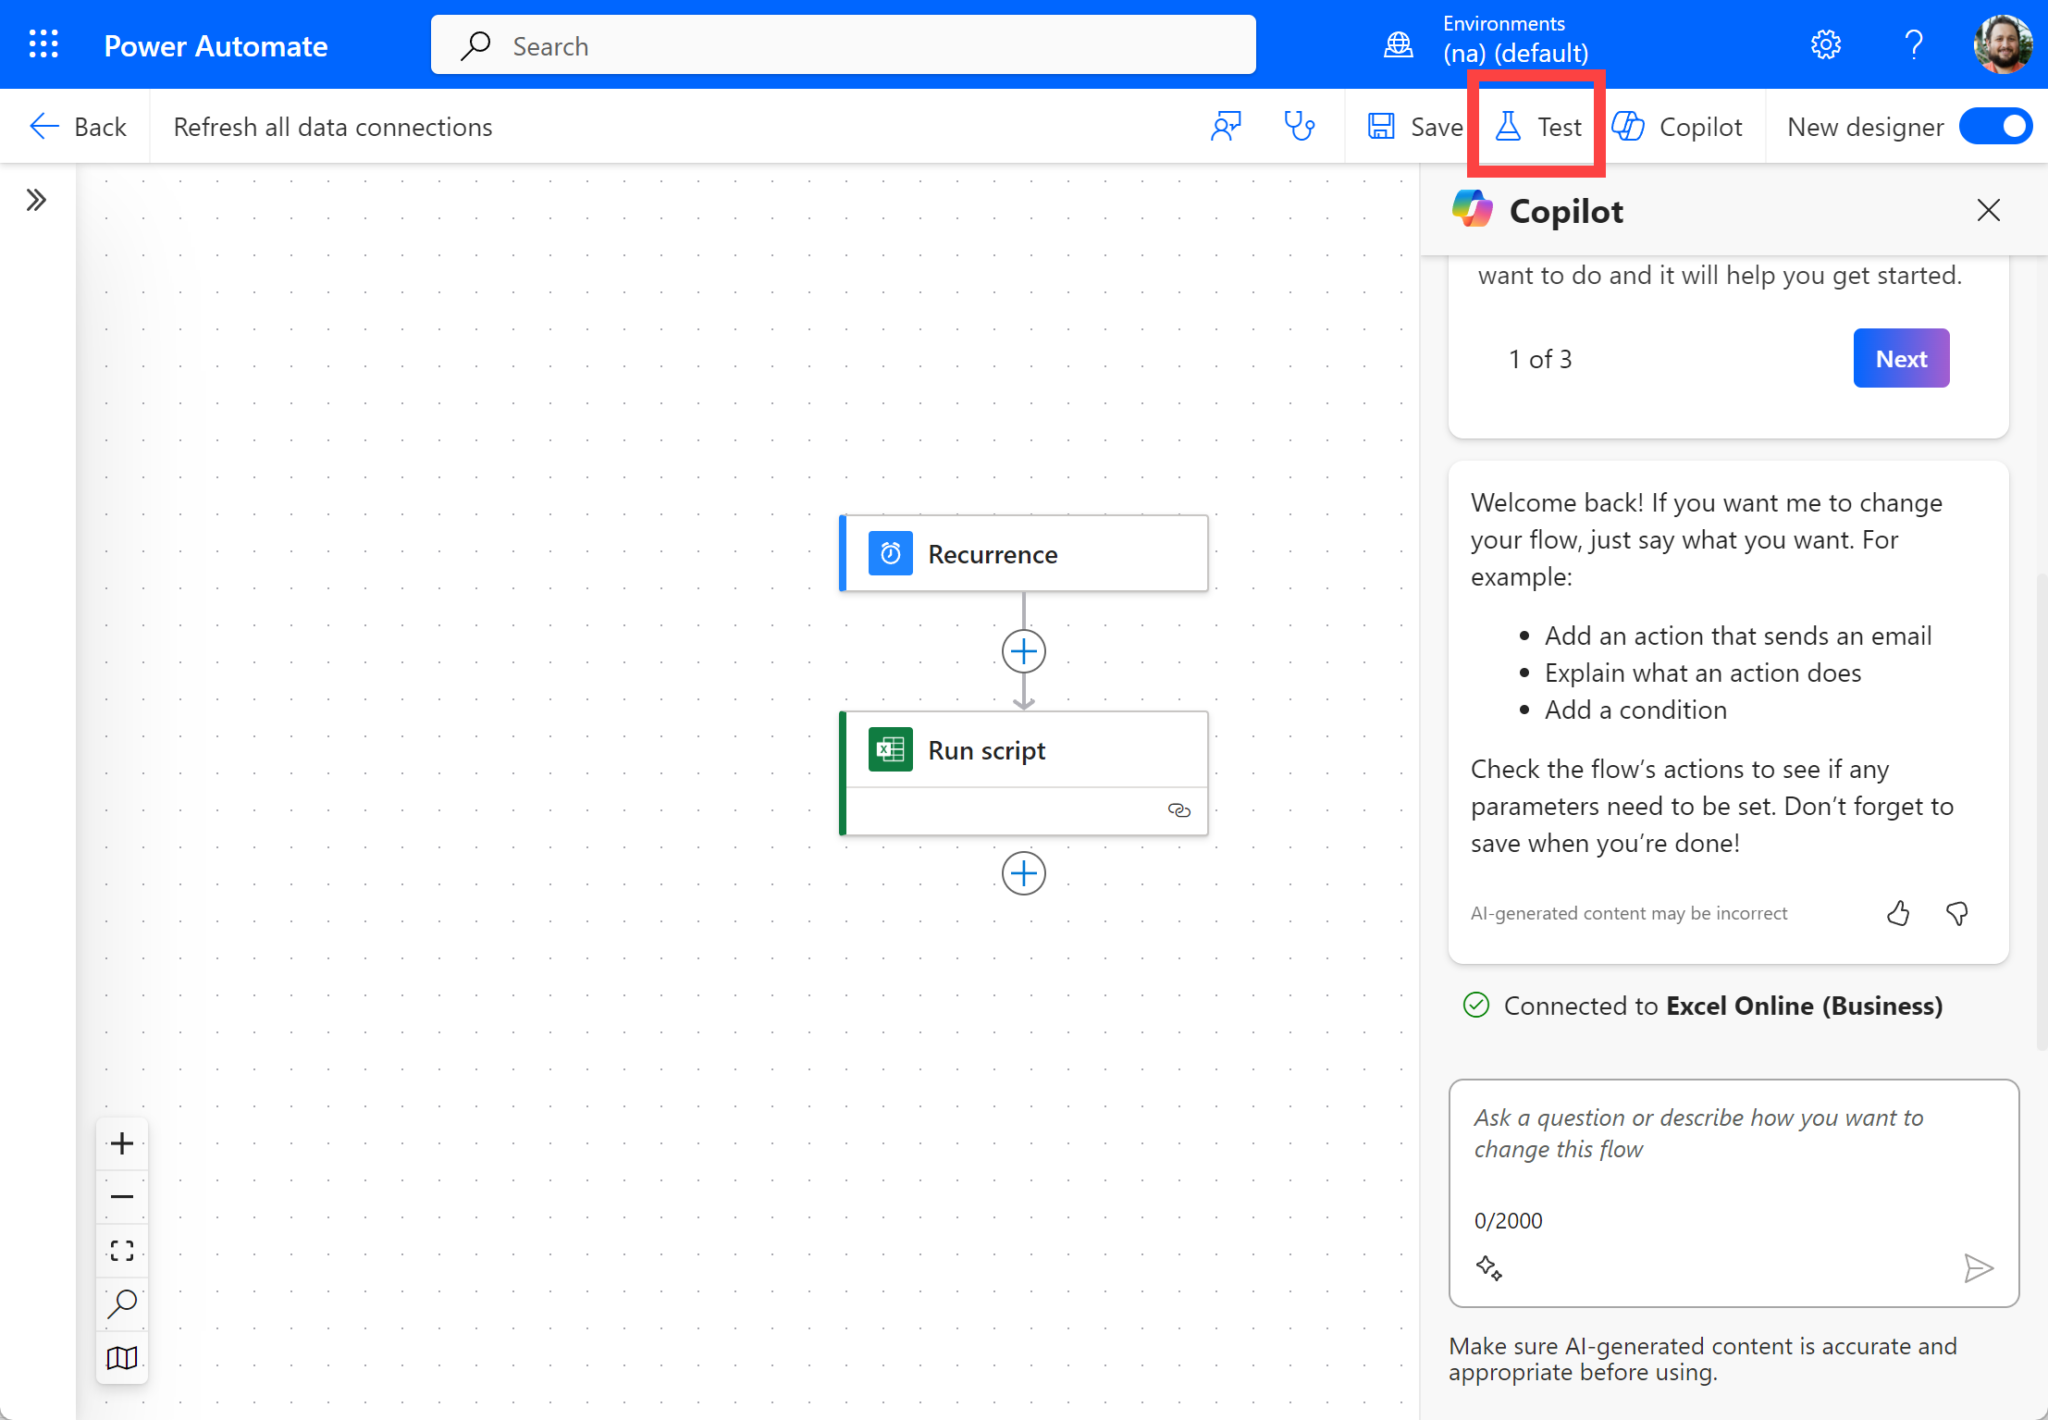Click the canvas search magnifier icon
Viewport: 2048px width, 1420px height.
click(x=122, y=1303)
